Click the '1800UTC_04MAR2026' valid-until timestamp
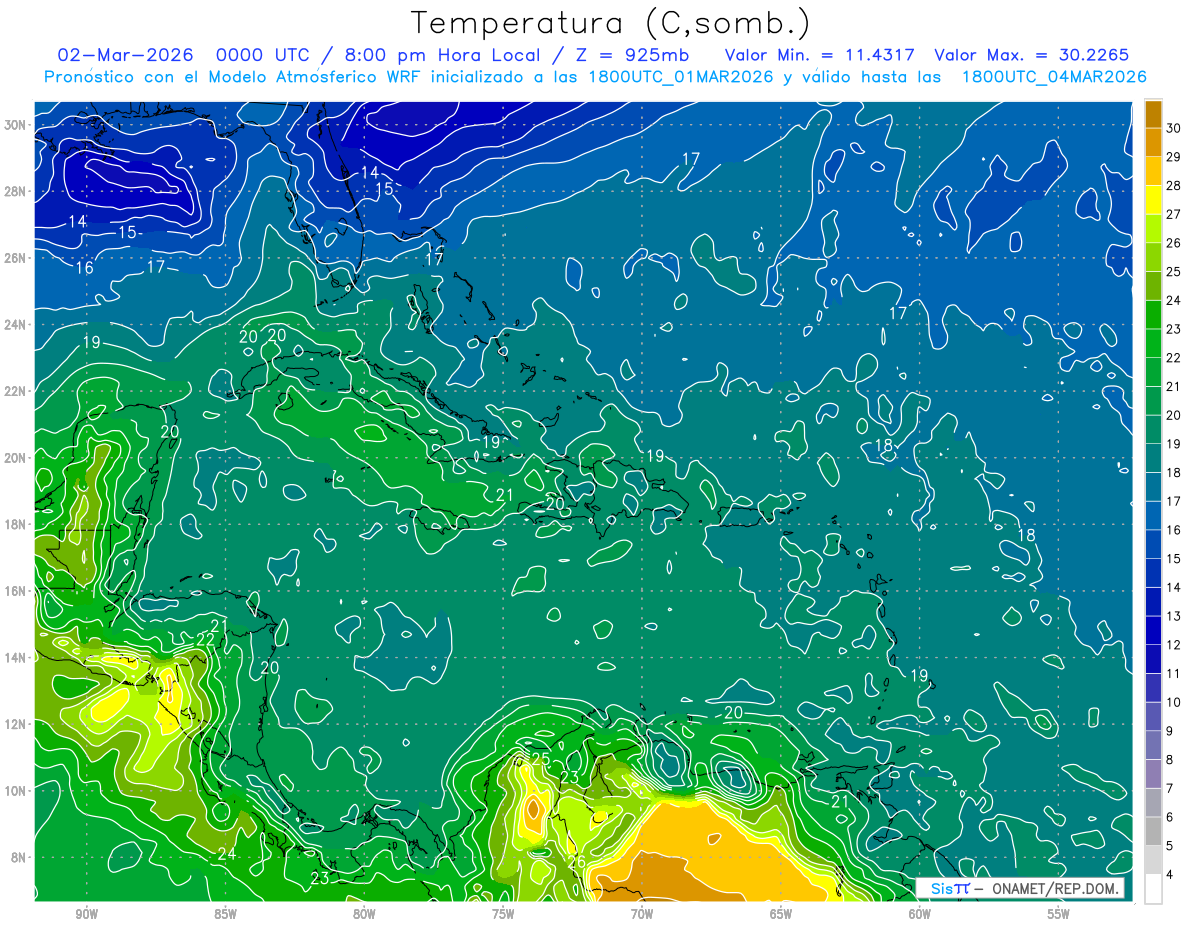Viewport: 1200px width, 927px height. click(x=1053, y=77)
